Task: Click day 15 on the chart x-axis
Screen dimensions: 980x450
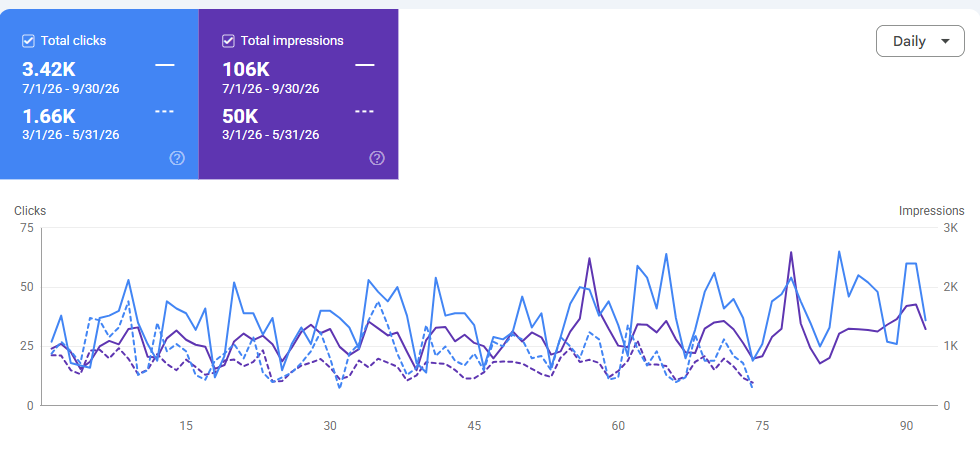Action: click(186, 426)
